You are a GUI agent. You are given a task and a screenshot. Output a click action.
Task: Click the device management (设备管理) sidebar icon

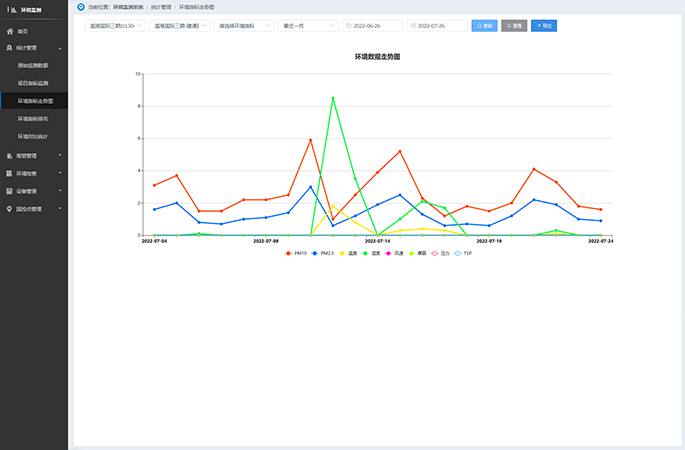pos(9,191)
